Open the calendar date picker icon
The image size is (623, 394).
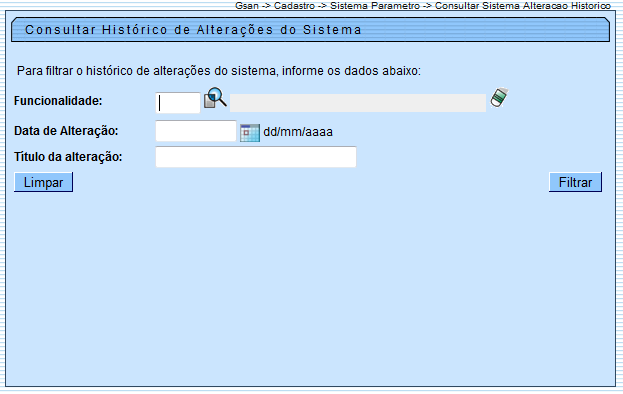point(250,133)
